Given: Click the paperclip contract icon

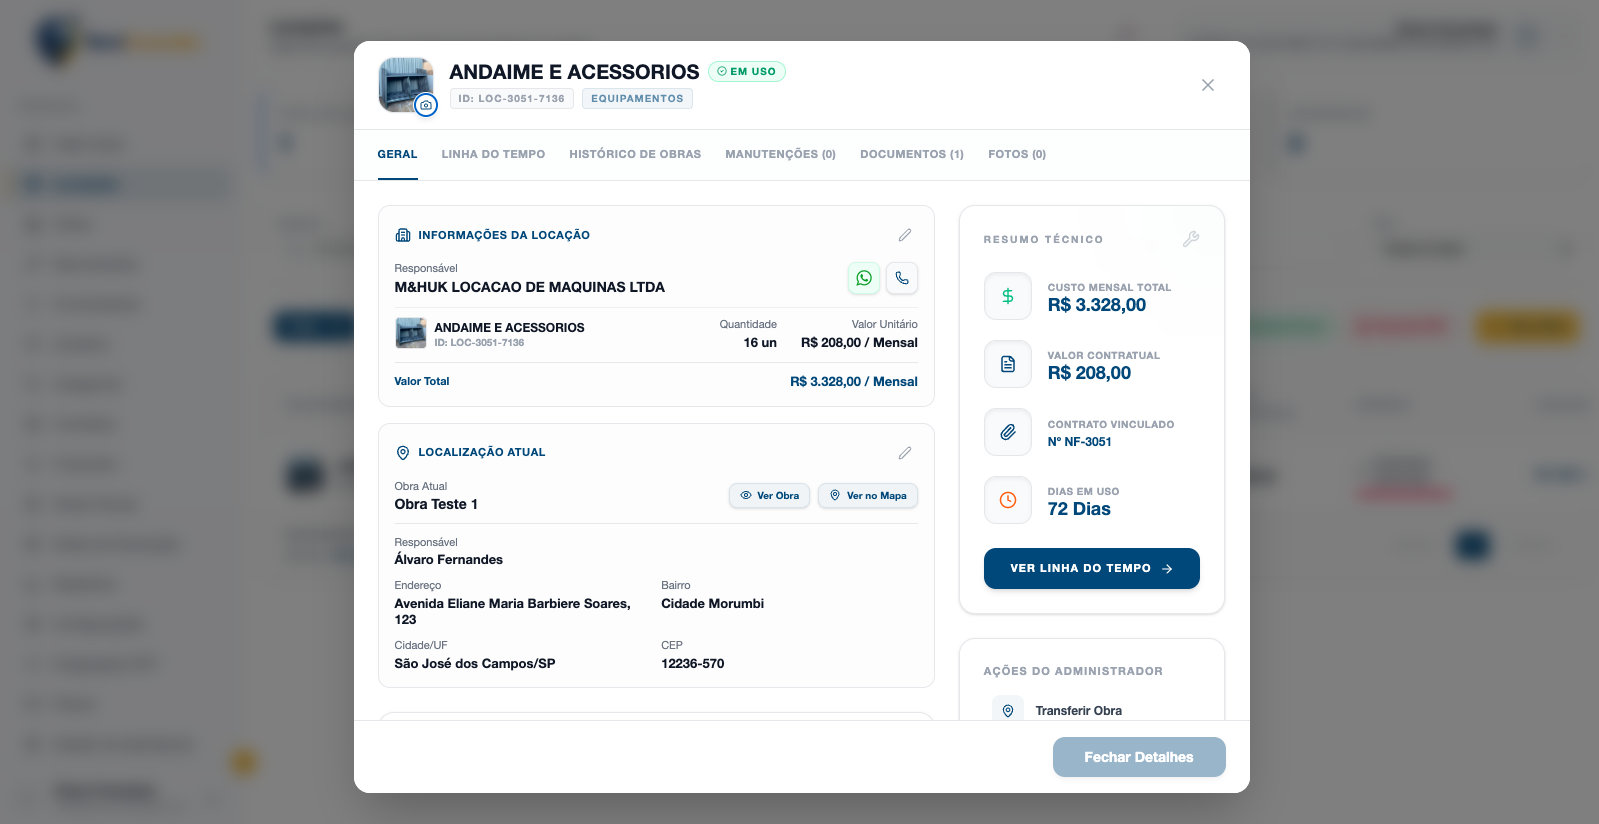Looking at the screenshot, I should click(1008, 432).
